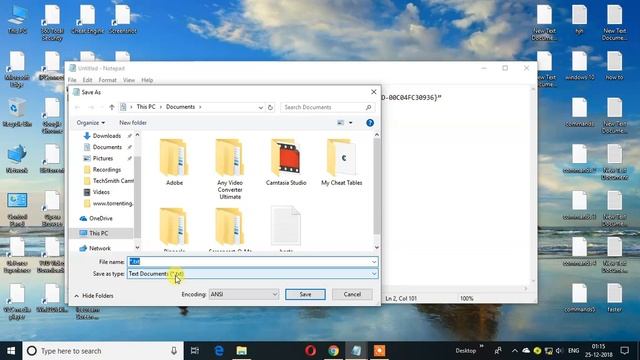Create a New folder
640x360 pixels.
133,122
